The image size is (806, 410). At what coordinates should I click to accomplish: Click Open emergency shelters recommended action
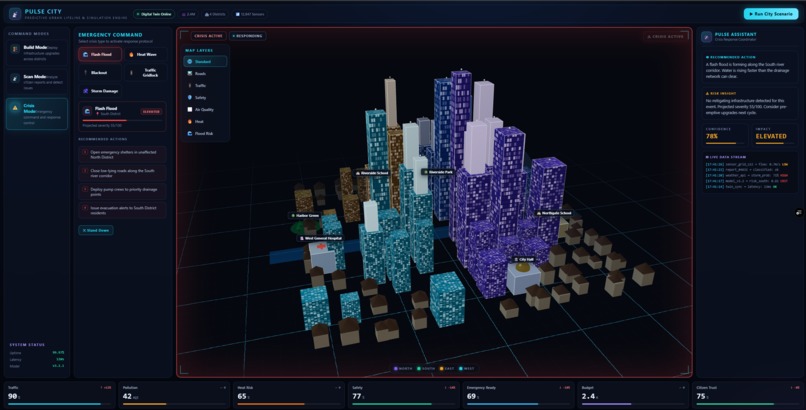coord(122,154)
